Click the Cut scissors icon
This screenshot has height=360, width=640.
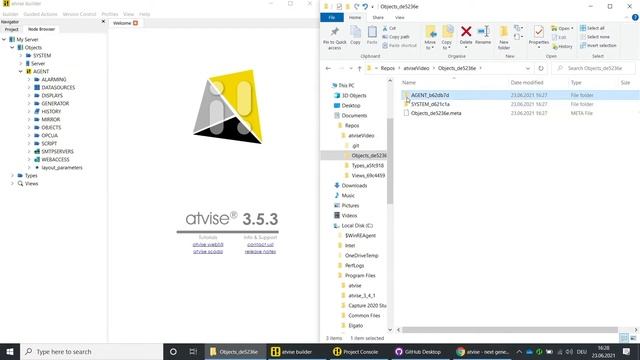385,28
